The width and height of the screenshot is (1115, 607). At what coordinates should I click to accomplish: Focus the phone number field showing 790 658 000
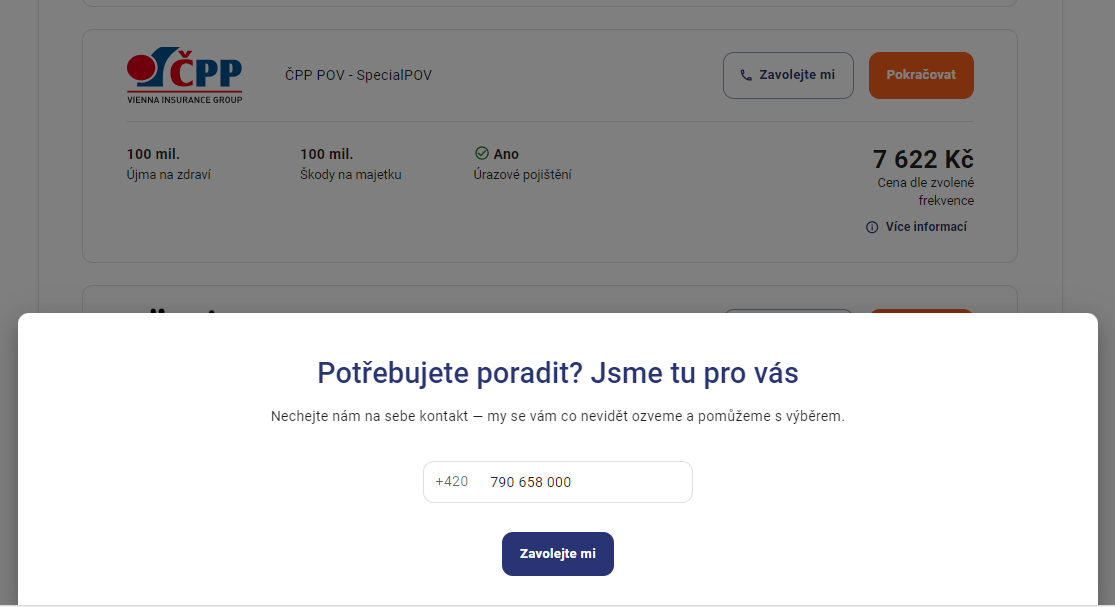point(558,482)
